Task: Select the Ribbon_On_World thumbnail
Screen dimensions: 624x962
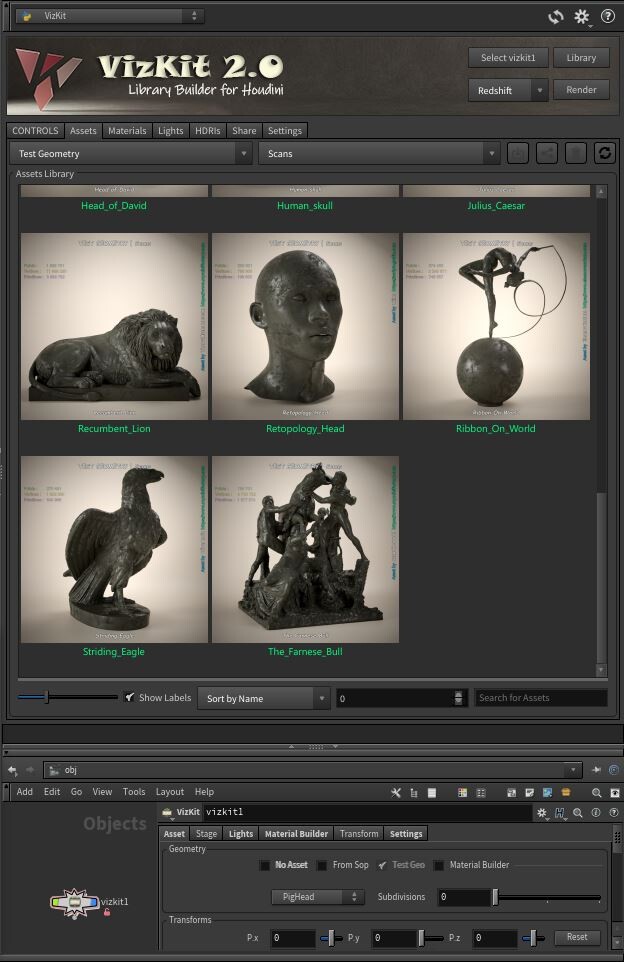Action: (x=496, y=326)
